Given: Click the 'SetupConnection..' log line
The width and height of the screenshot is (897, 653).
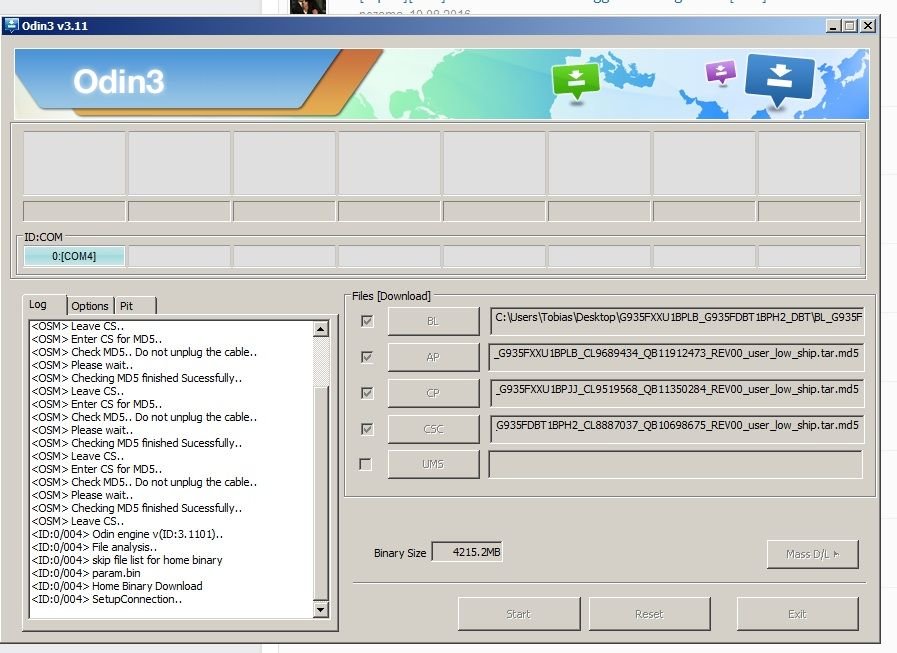Looking at the screenshot, I should coord(107,599).
